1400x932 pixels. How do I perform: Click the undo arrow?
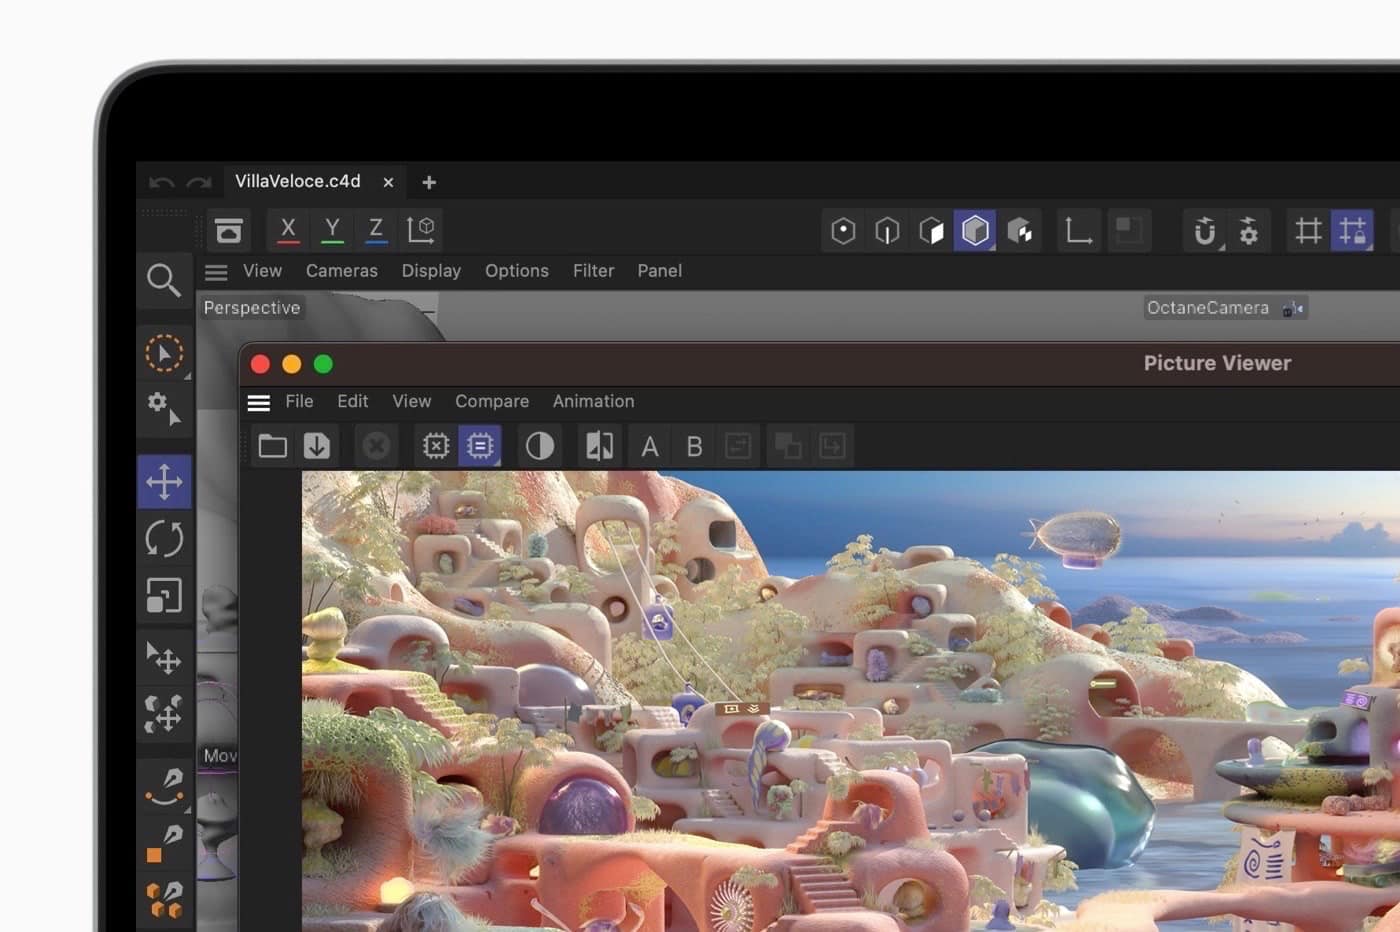coord(161,182)
